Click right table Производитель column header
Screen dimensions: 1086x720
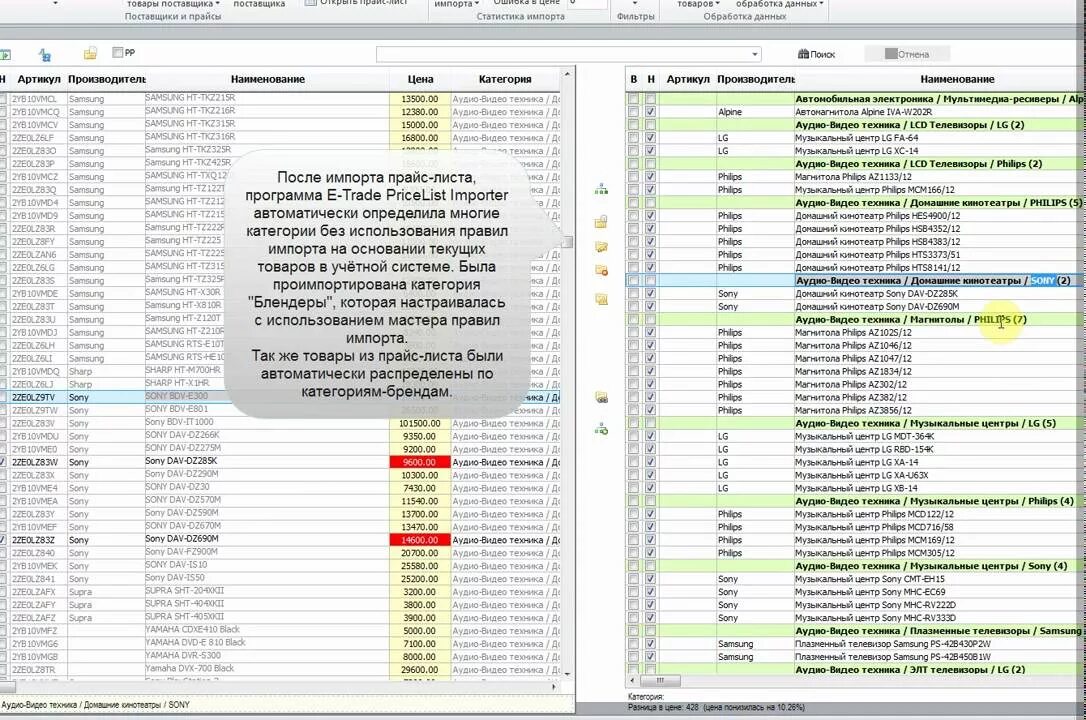[756, 79]
